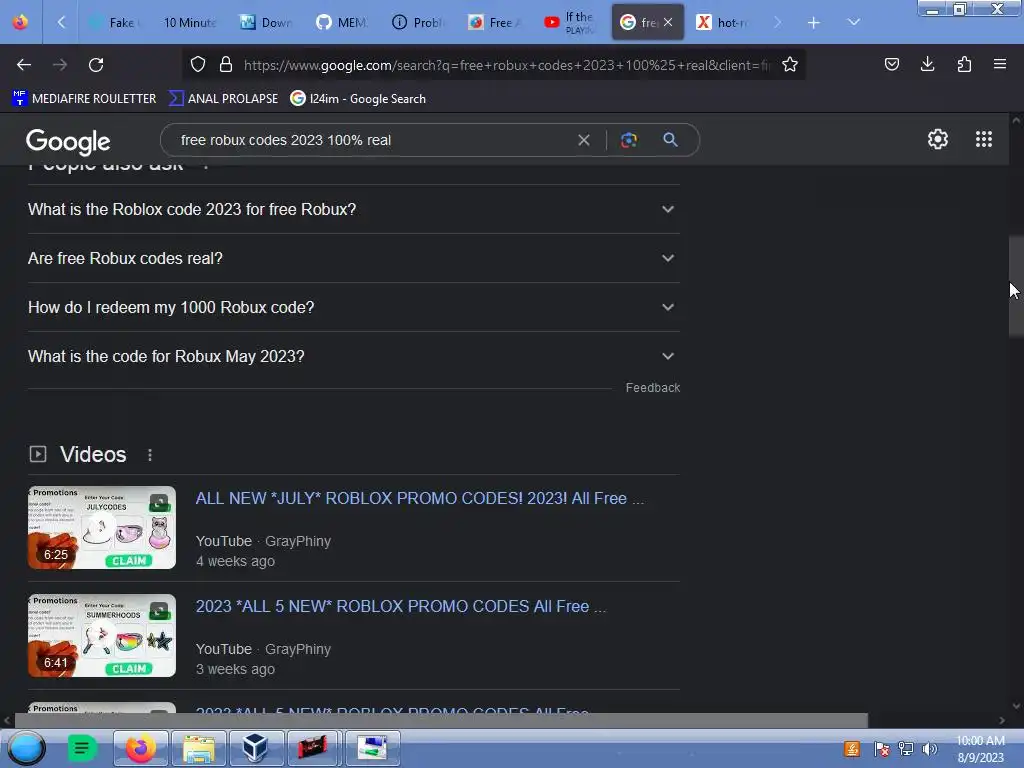Image resolution: width=1024 pixels, height=768 pixels.
Task: Open the file explorer taskbar icon
Action: (x=199, y=748)
